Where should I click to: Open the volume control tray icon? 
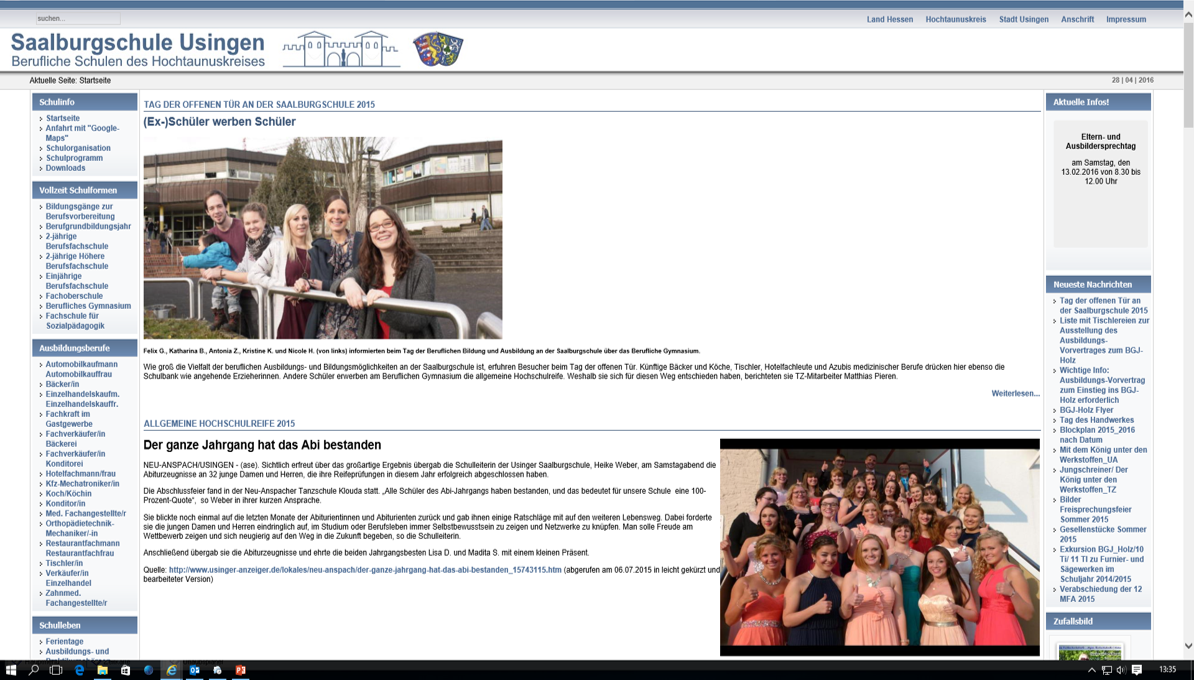[x=1120, y=670]
